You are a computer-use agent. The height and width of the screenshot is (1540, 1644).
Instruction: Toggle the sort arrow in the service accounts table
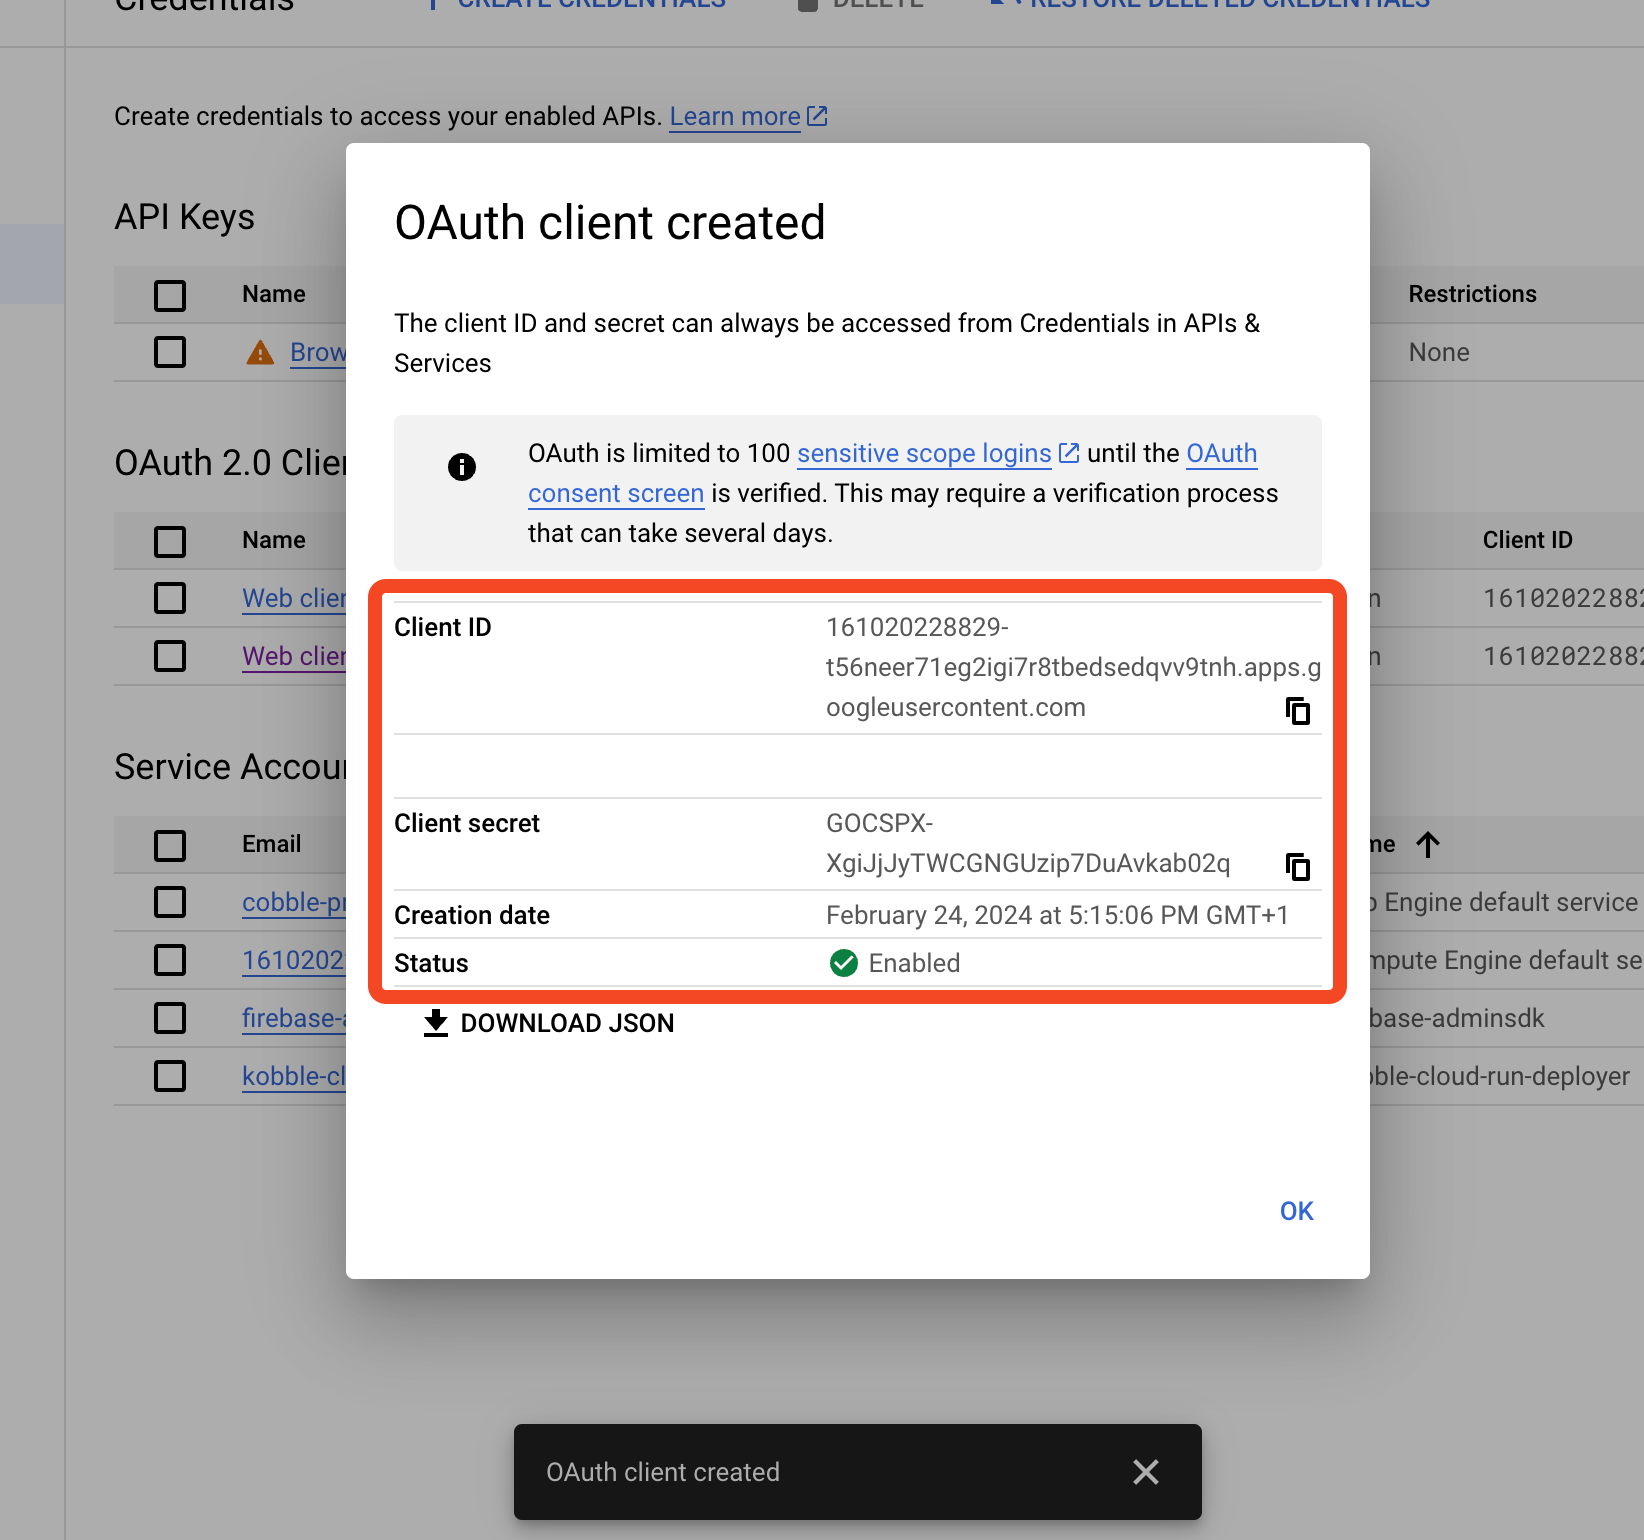pyautogui.click(x=1428, y=844)
